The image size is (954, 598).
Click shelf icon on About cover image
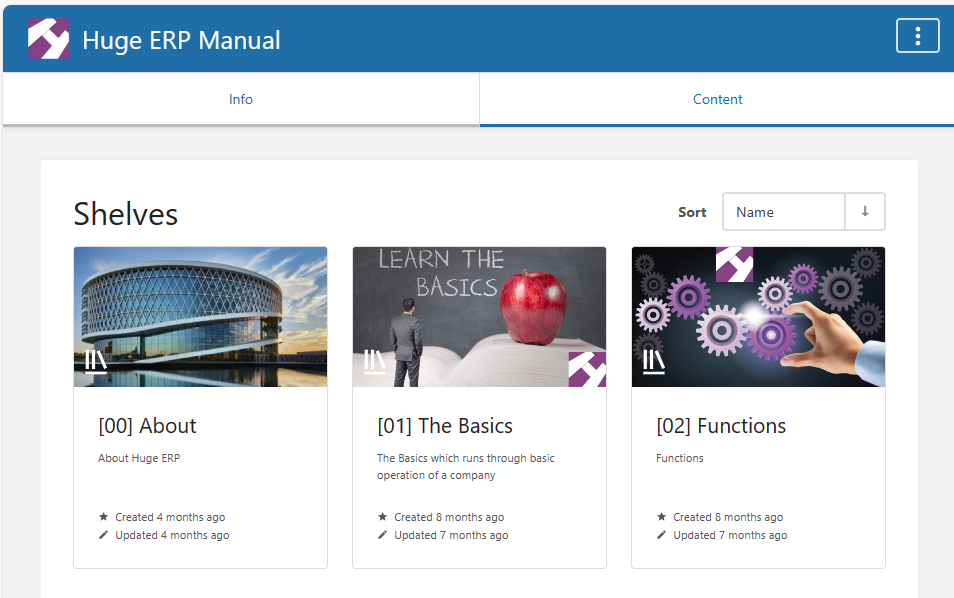tap(96, 361)
